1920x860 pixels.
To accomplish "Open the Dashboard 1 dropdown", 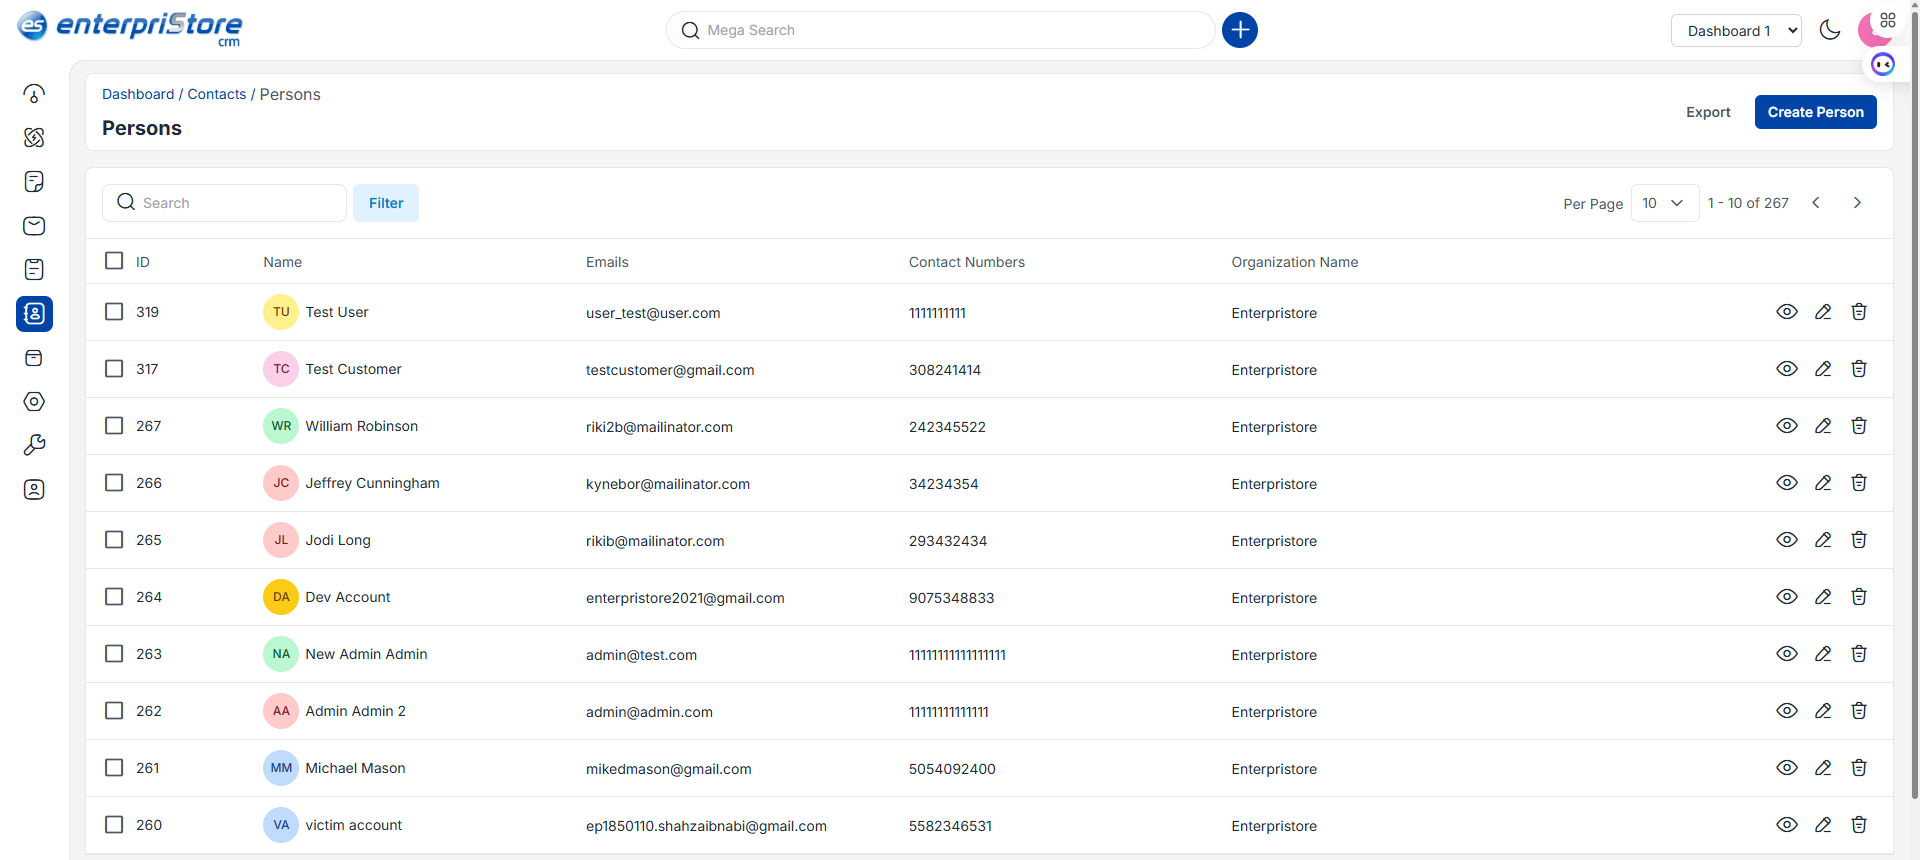I will (1736, 31).
